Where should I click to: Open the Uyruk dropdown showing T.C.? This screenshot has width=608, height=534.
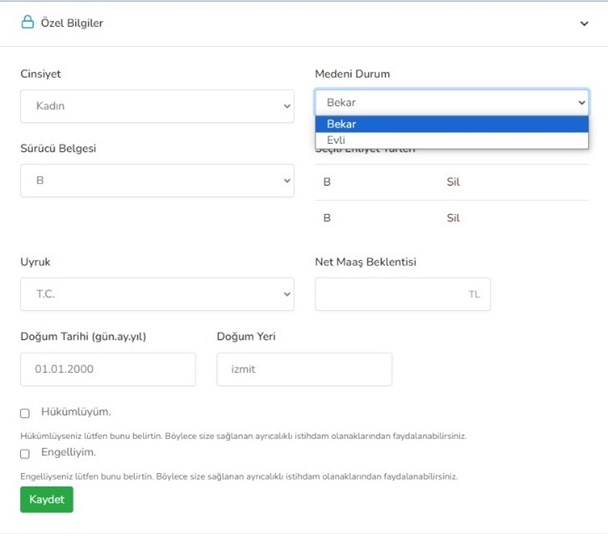pos(156,294)
